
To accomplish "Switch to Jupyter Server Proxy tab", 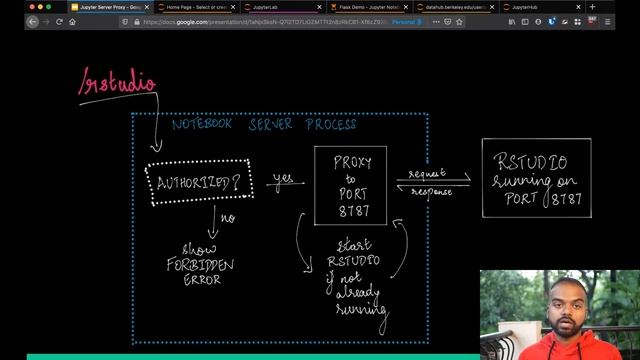I will click(110, 7).
